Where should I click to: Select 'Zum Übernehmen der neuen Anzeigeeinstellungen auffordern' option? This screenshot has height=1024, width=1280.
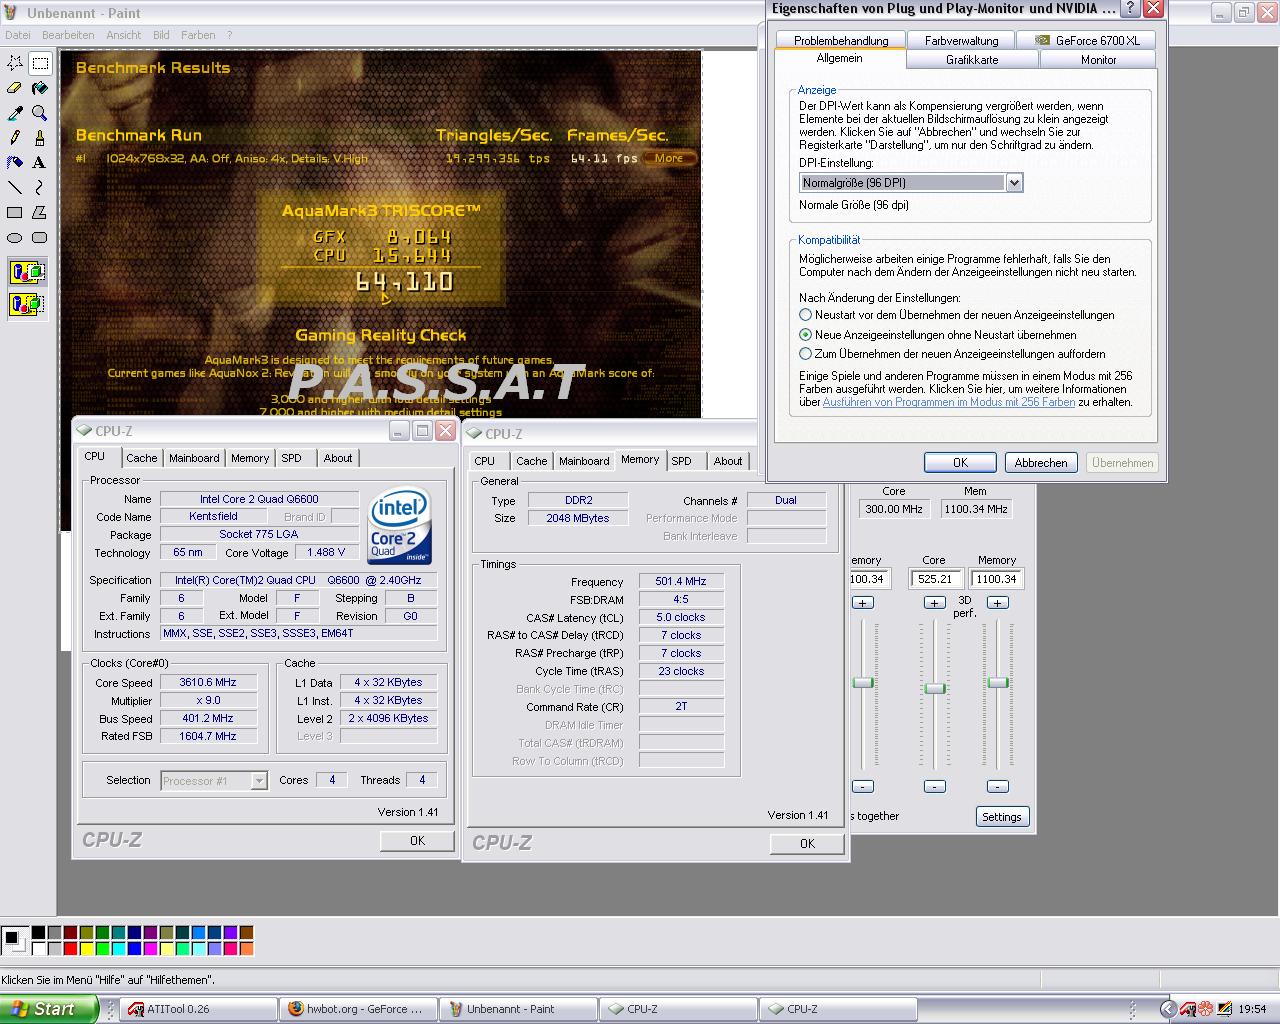pos(805,354)
